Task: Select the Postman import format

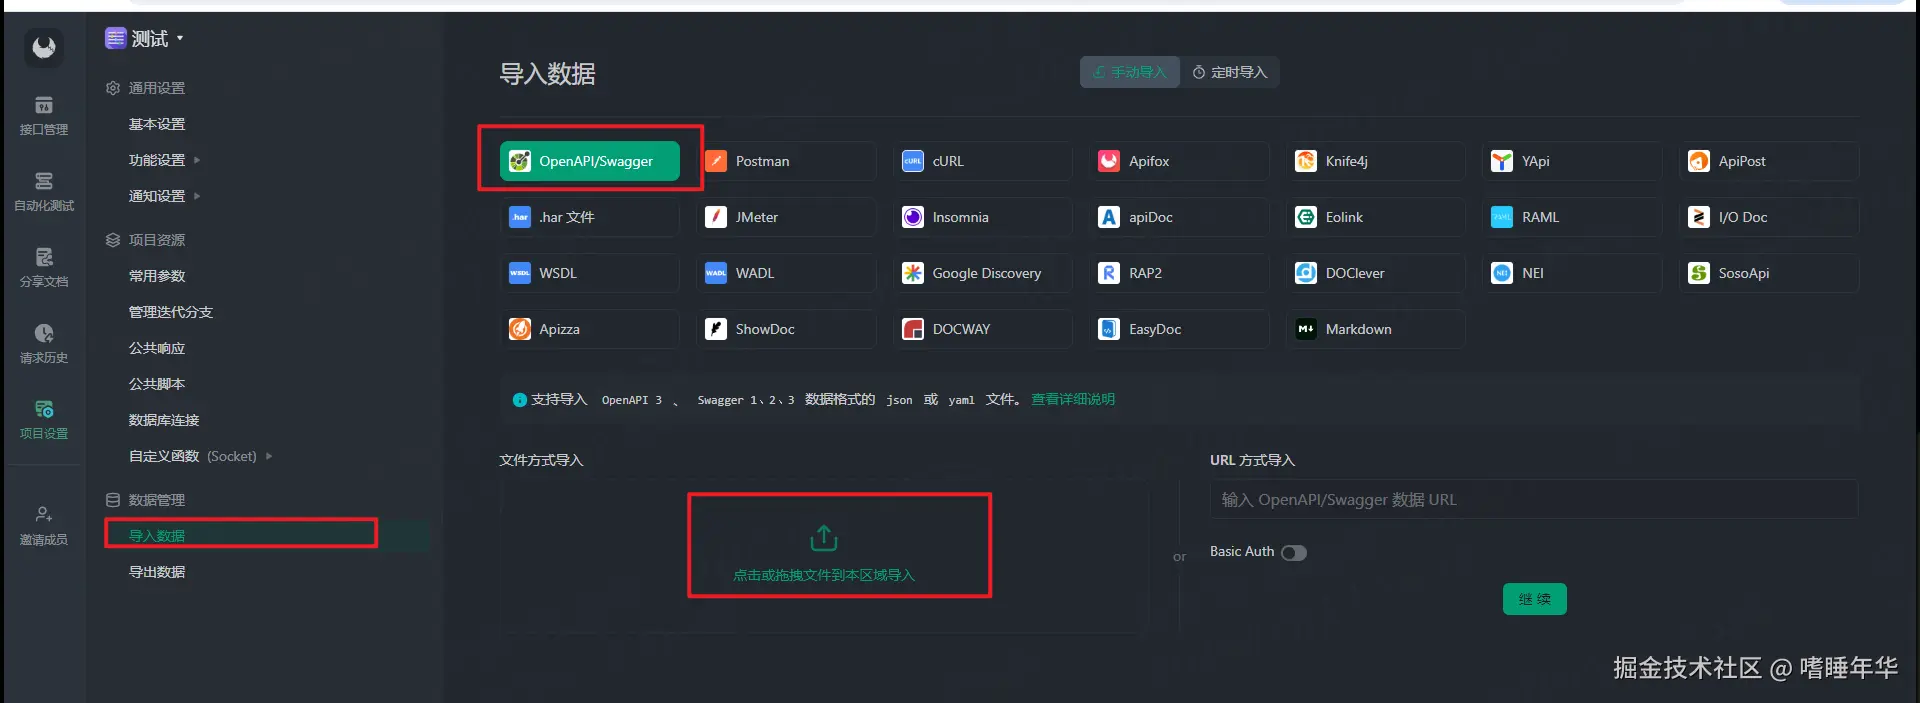Action: (786, 161)
